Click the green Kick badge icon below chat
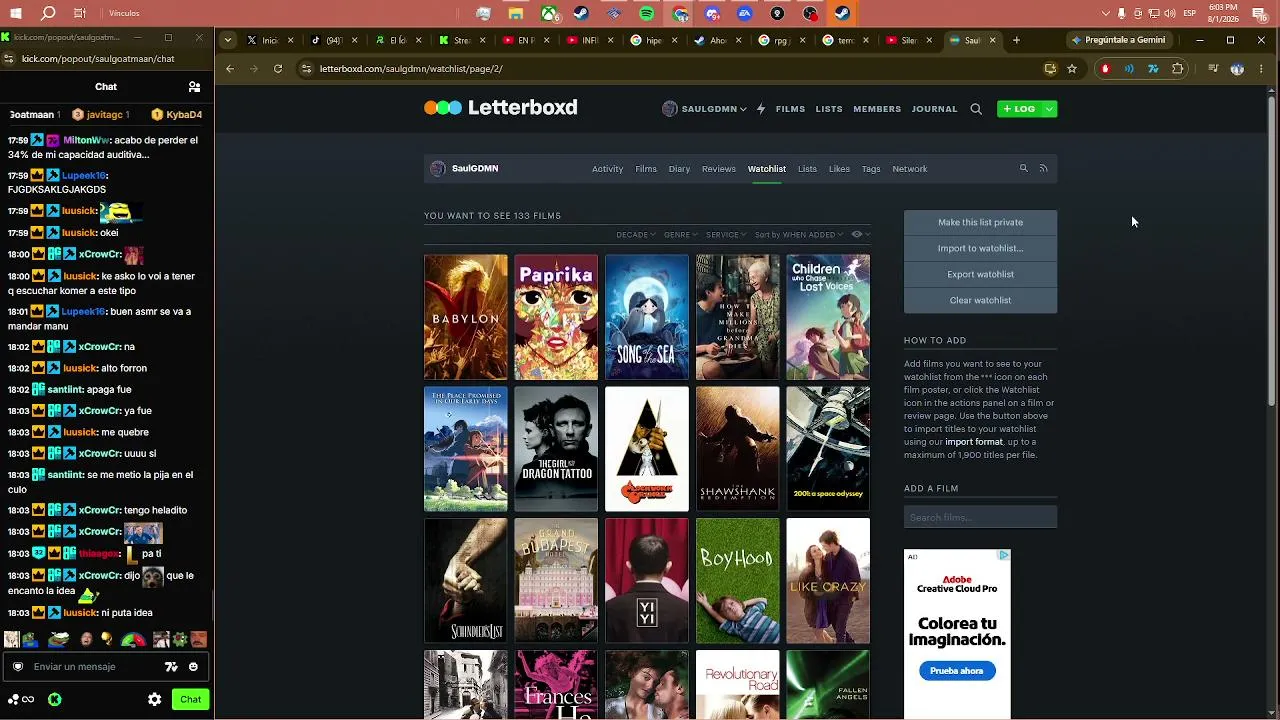 point(55,700)
